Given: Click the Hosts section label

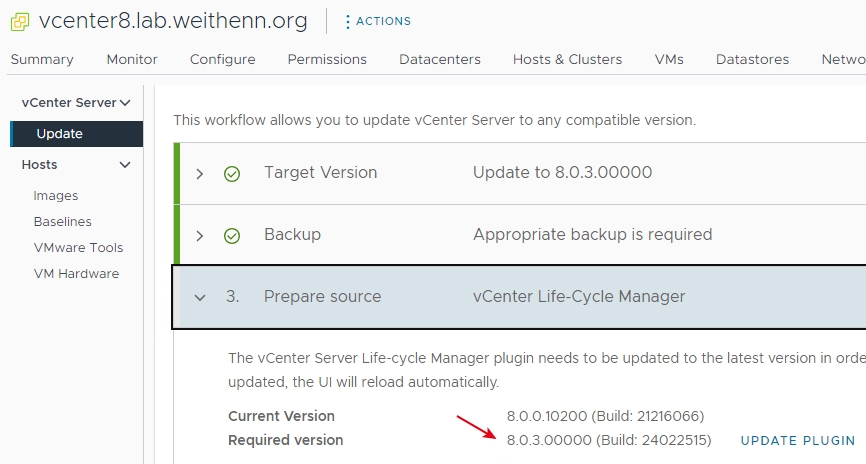Looking at the screenshot, I should tap(39, 165).
